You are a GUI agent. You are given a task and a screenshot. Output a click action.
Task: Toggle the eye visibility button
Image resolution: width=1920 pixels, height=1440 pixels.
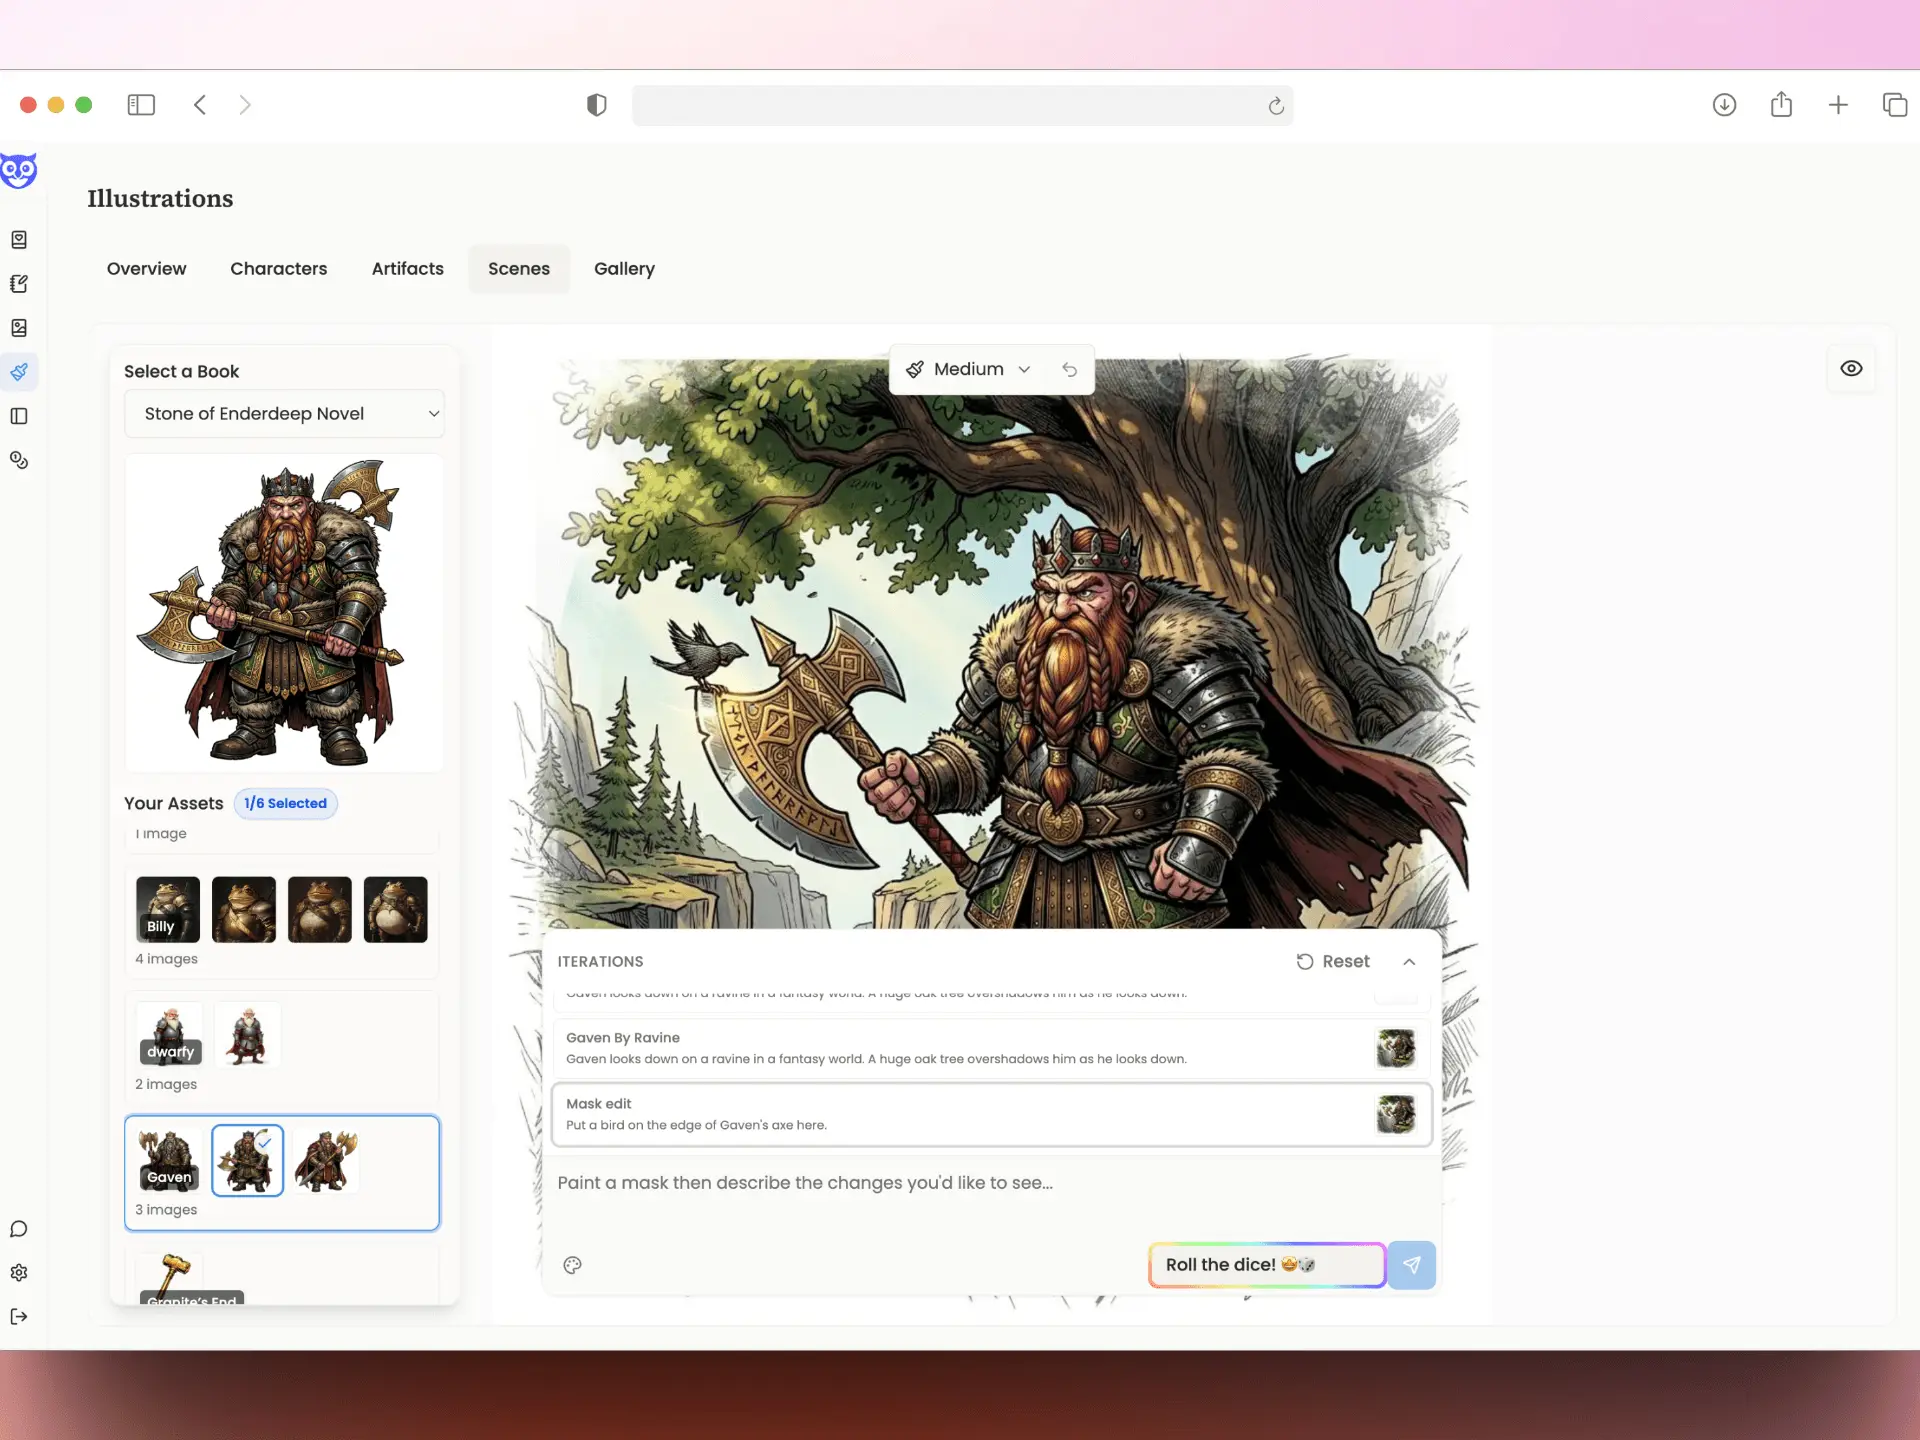point(1851,369)
